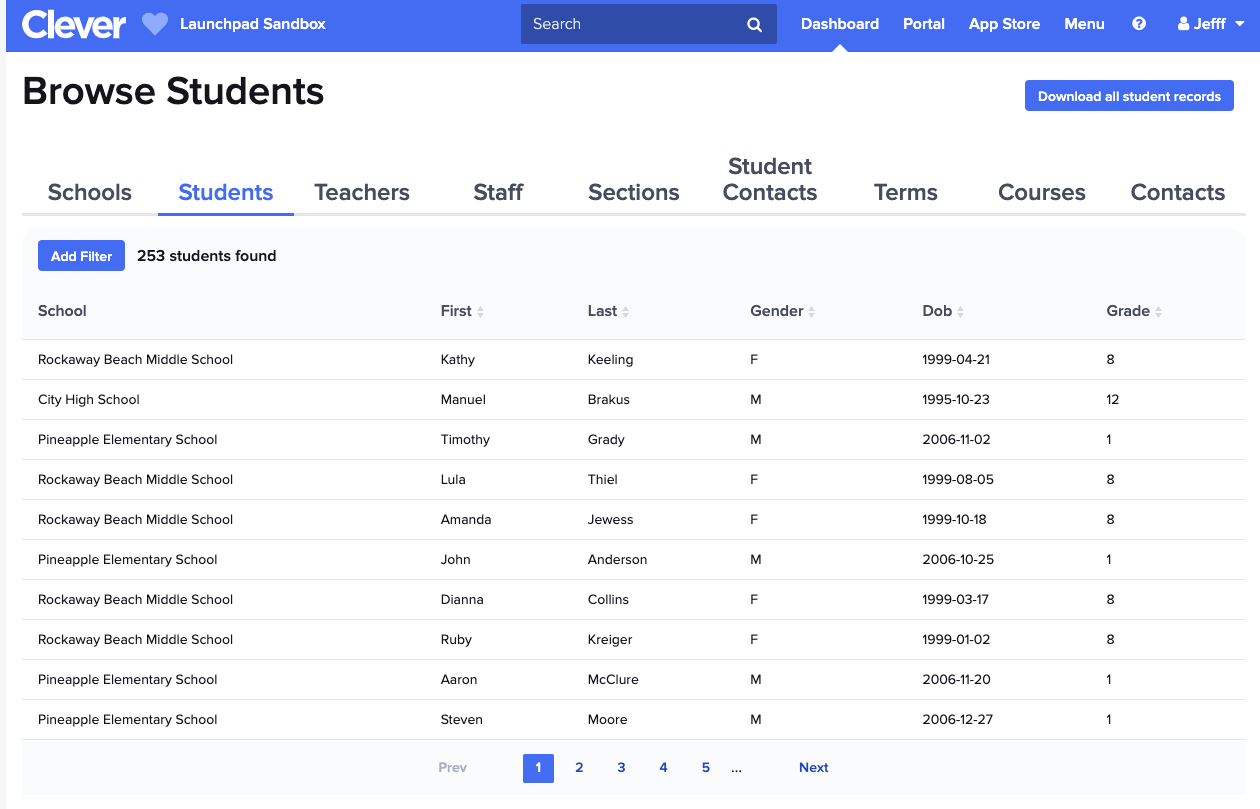The width and height of the screenshot is (1260, 809).
Task: Click the heart icon beside Launchpad Sandbox
Action: click(x=154, y=24)
